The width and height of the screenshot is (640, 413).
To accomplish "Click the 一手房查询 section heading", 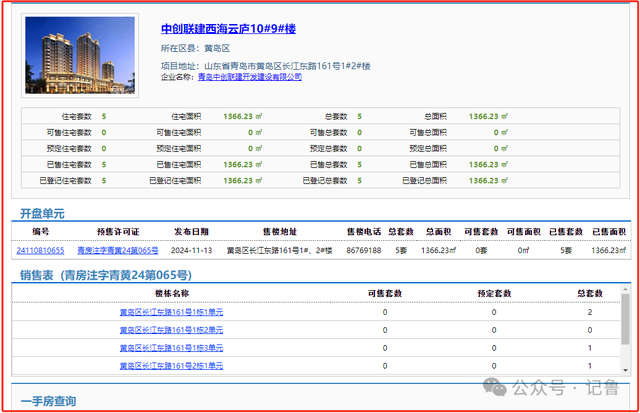I will [49, 401].
